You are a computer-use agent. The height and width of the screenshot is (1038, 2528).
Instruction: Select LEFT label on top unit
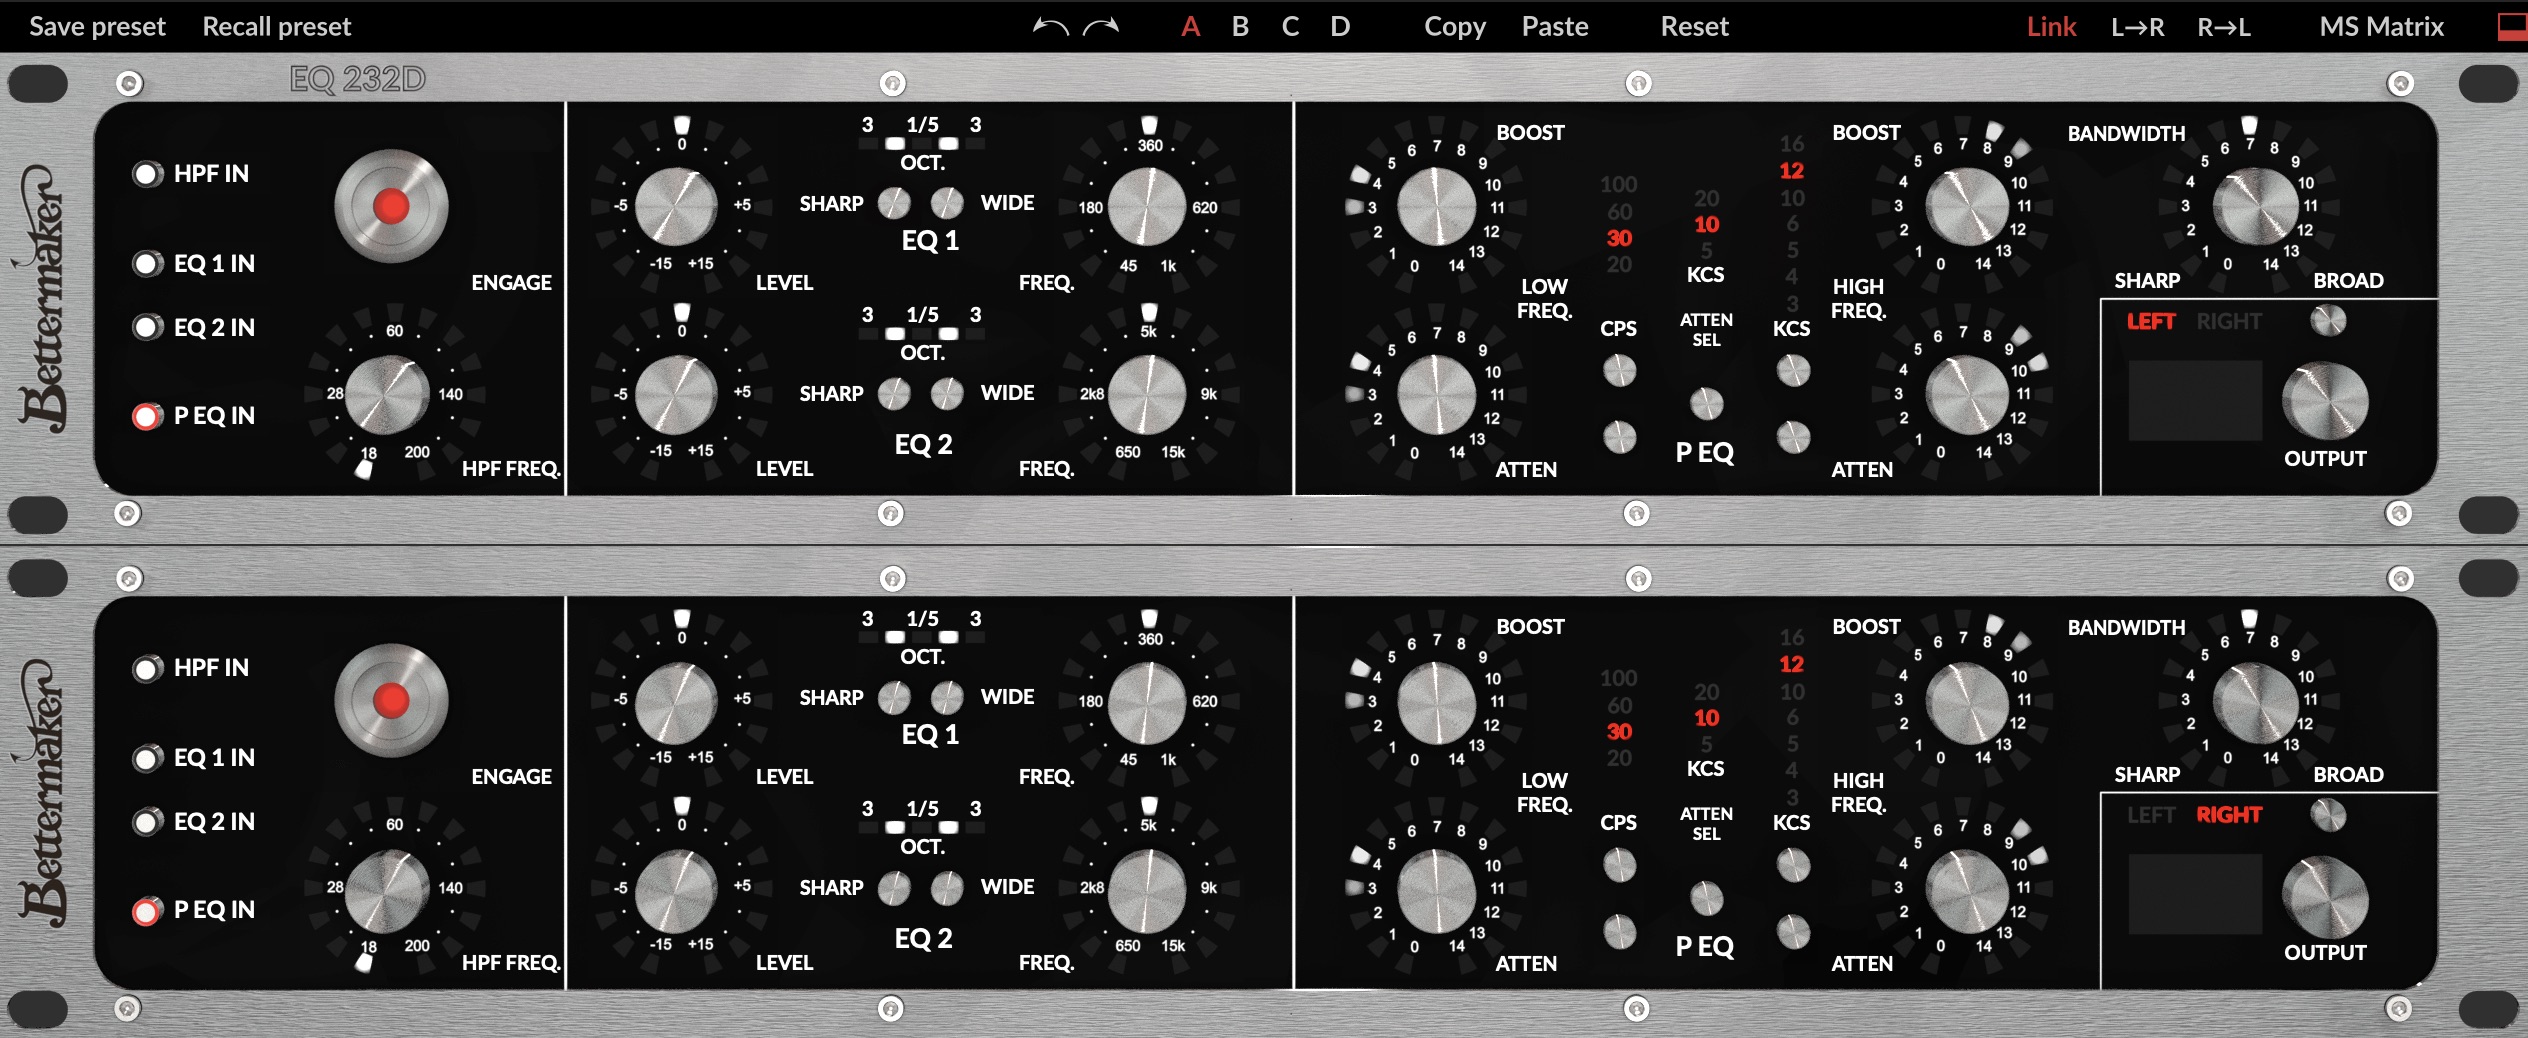2151,322
